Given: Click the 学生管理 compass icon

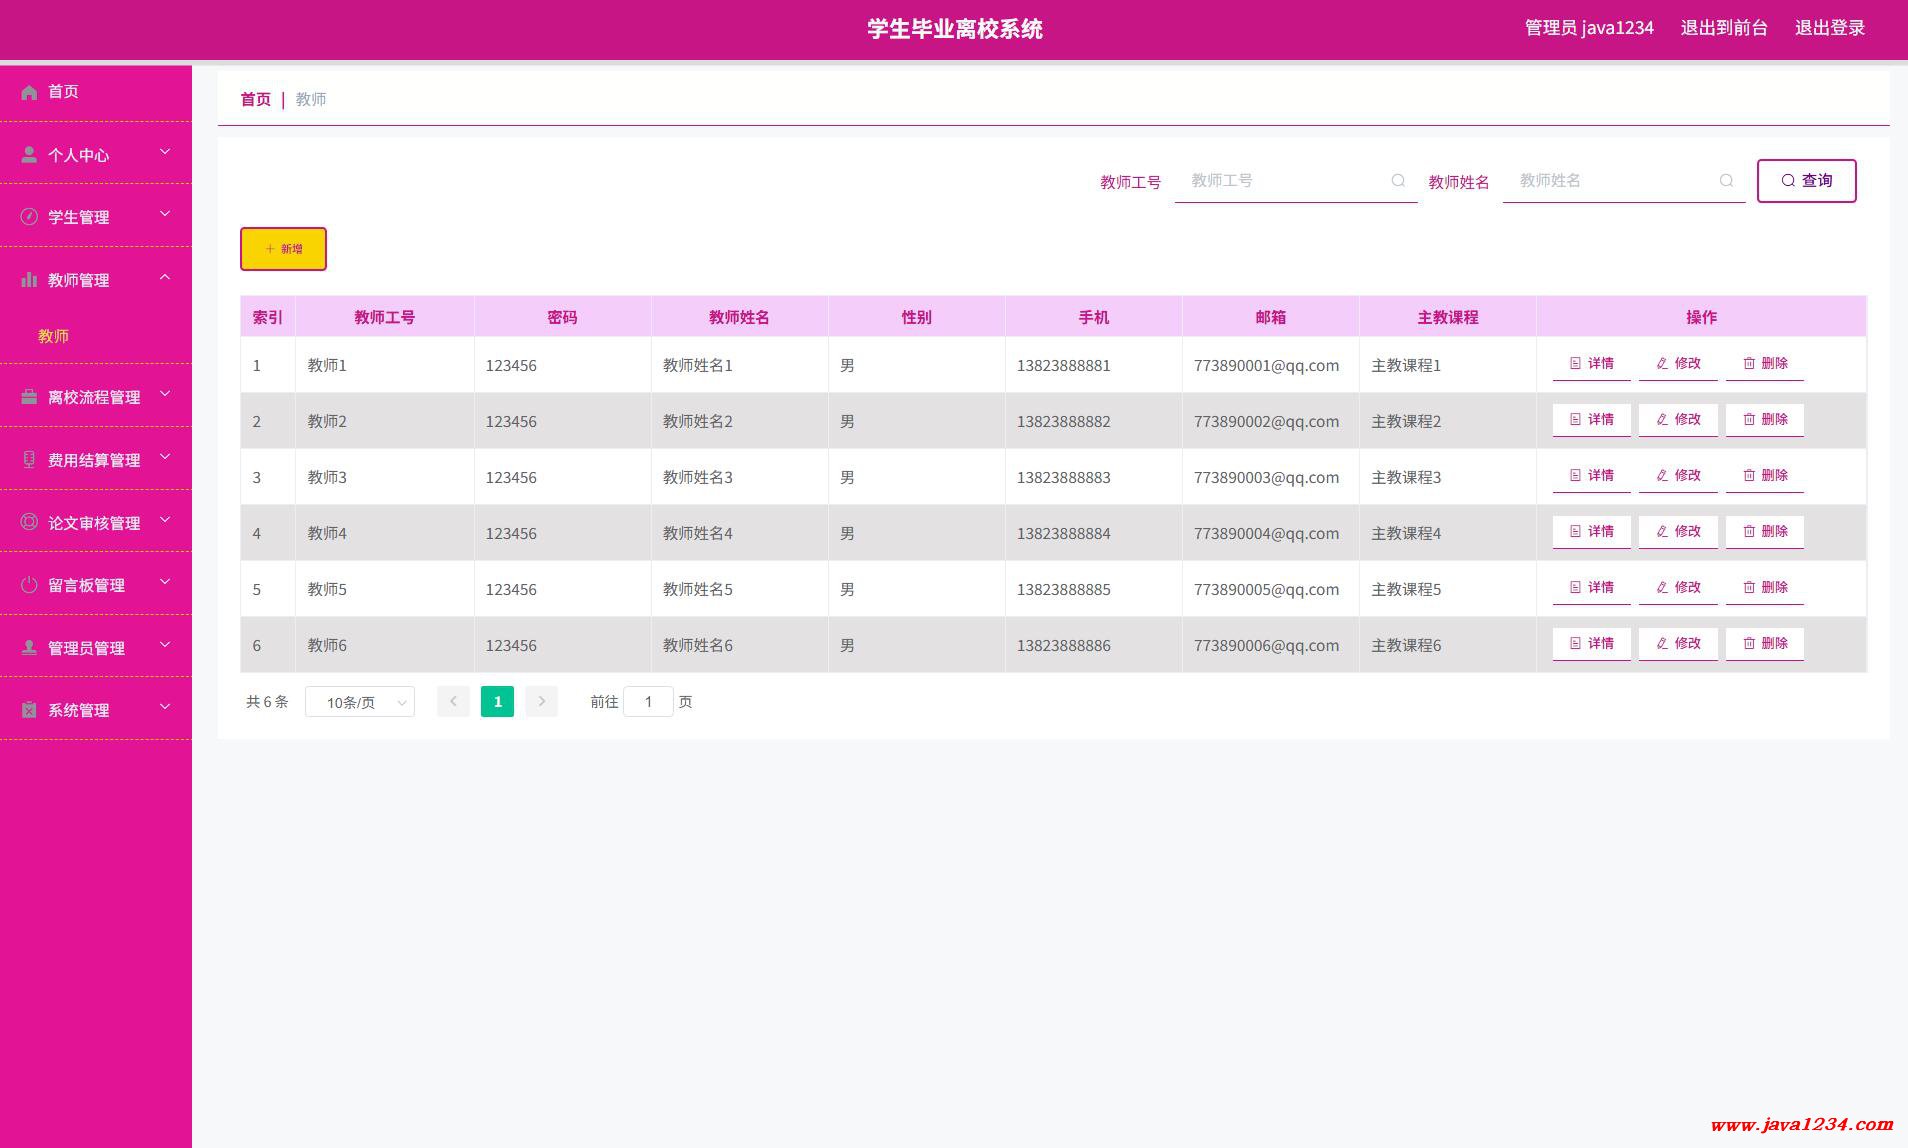Looking at the screenshot, I should (x=29, y=217).
